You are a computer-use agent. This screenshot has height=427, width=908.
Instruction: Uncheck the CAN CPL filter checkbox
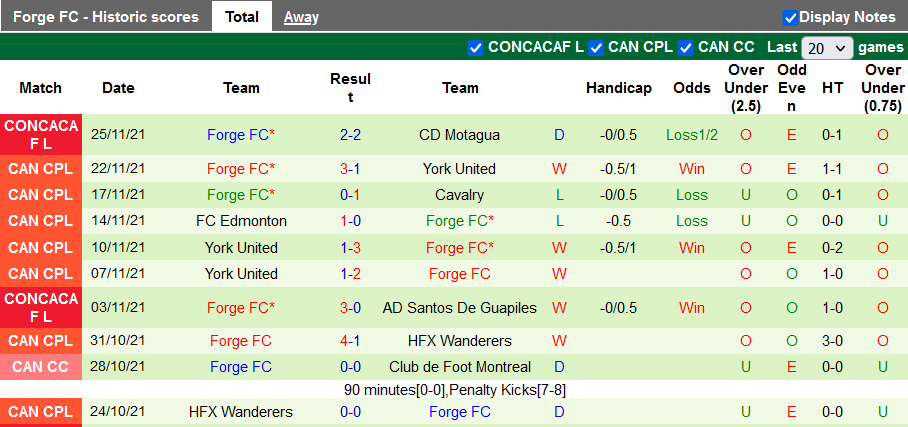click(x=596, y=47)
